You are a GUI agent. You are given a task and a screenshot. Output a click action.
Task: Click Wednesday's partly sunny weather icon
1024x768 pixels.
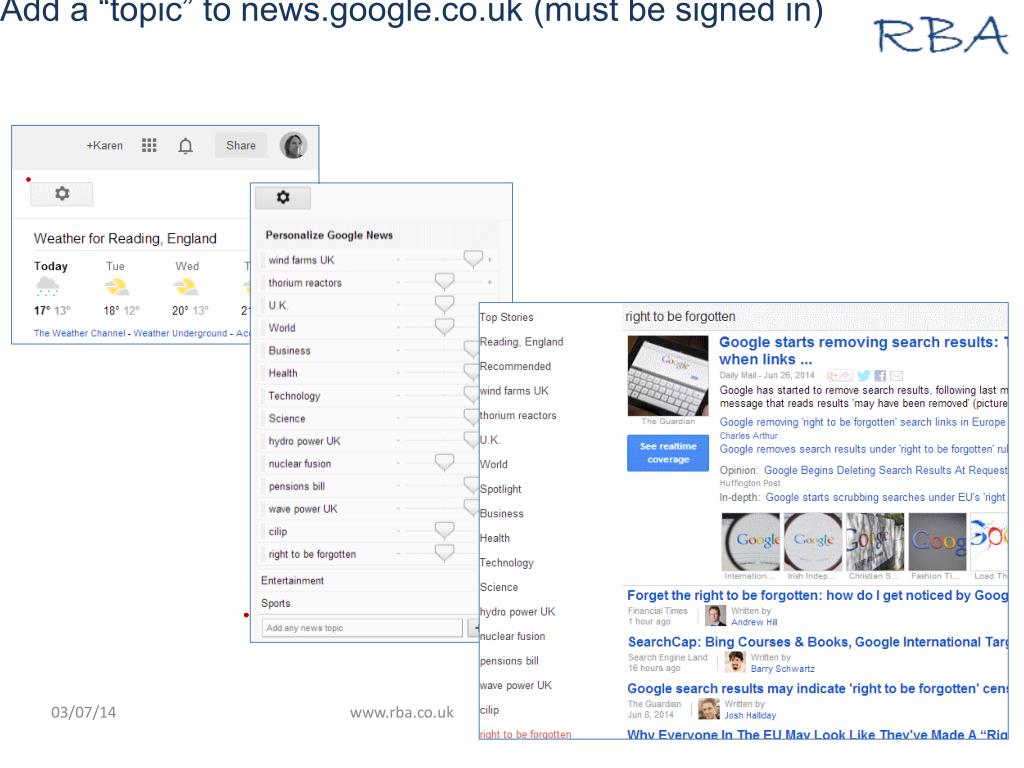click(186, 287)
